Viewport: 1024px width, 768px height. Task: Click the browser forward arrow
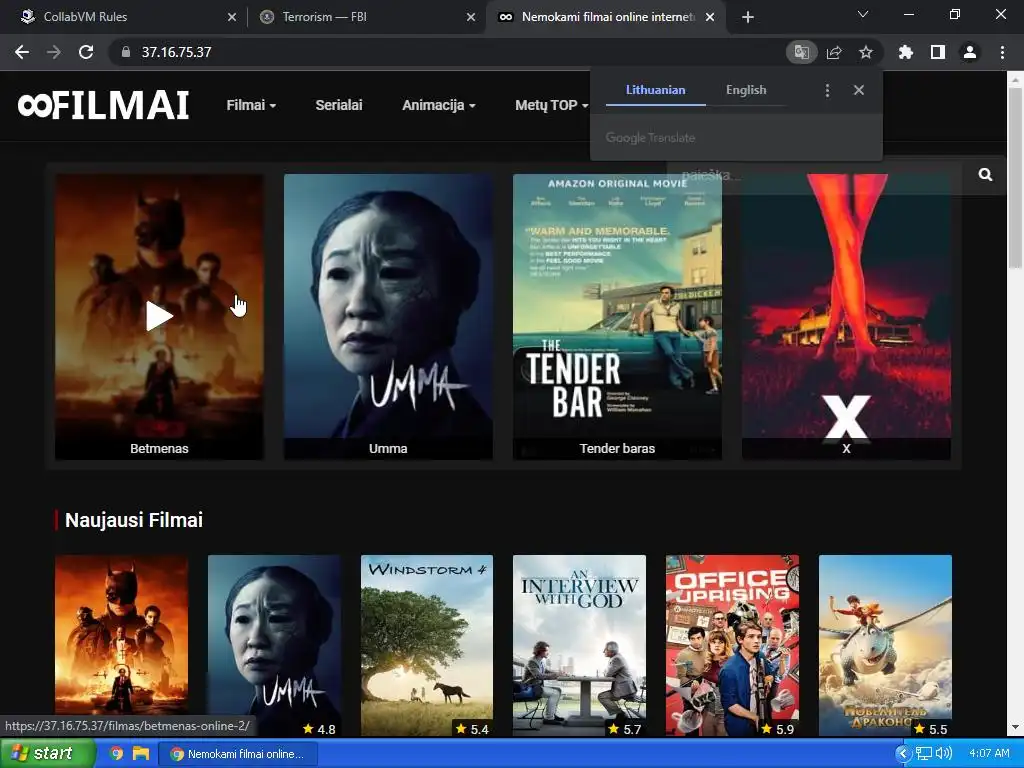pos(54,52)
